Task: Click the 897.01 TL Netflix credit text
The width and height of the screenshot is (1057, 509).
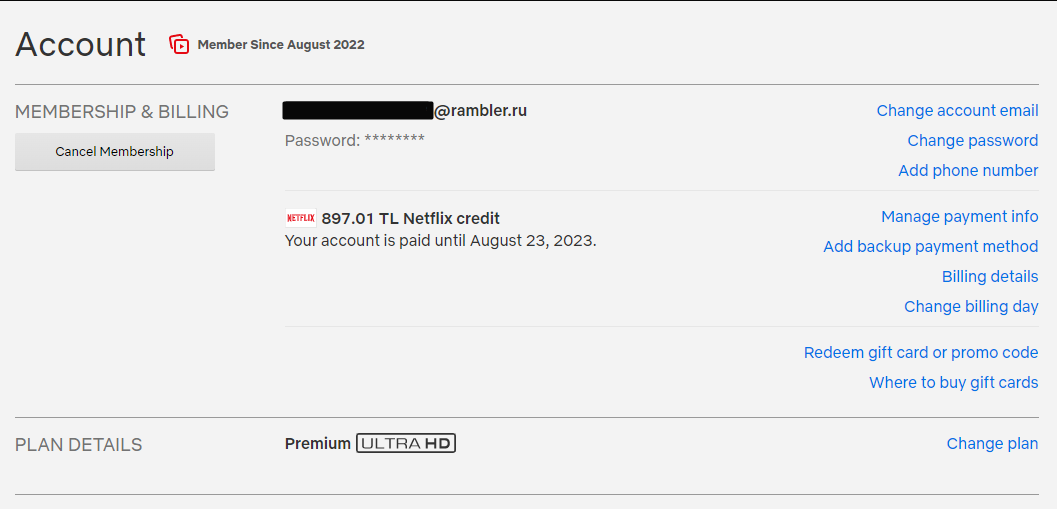Action: coord(411,218)
